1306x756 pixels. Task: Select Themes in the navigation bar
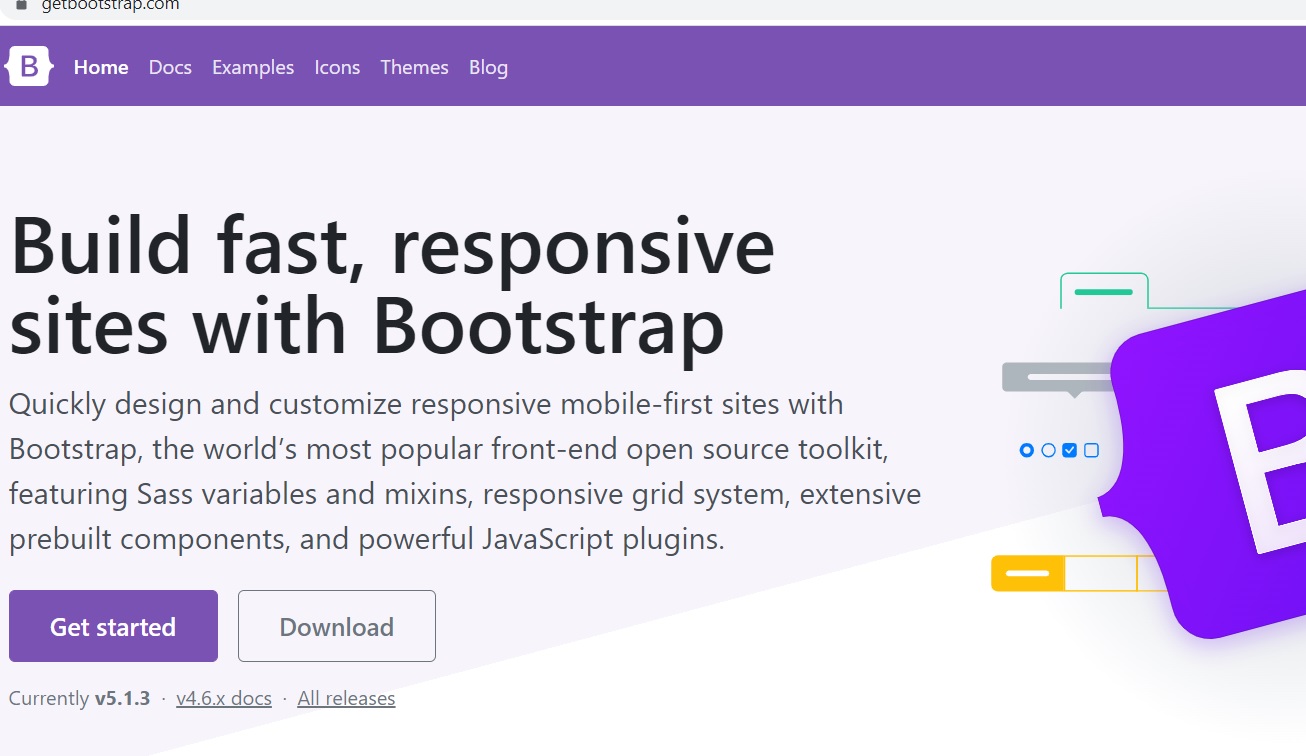coord(414,67)
